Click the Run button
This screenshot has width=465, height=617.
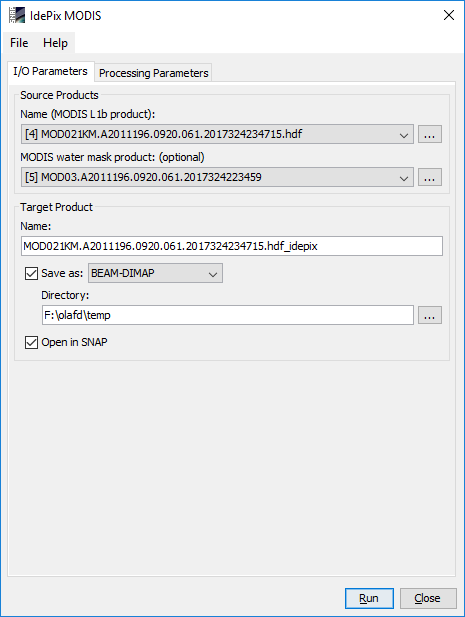pos(369,598)
